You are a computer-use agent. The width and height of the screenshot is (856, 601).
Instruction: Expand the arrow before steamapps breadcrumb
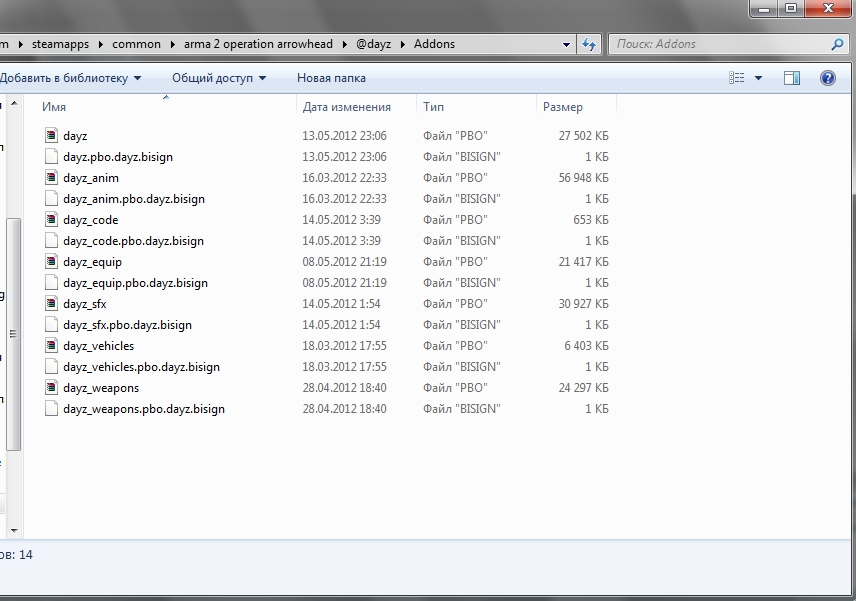click(21, 44)
